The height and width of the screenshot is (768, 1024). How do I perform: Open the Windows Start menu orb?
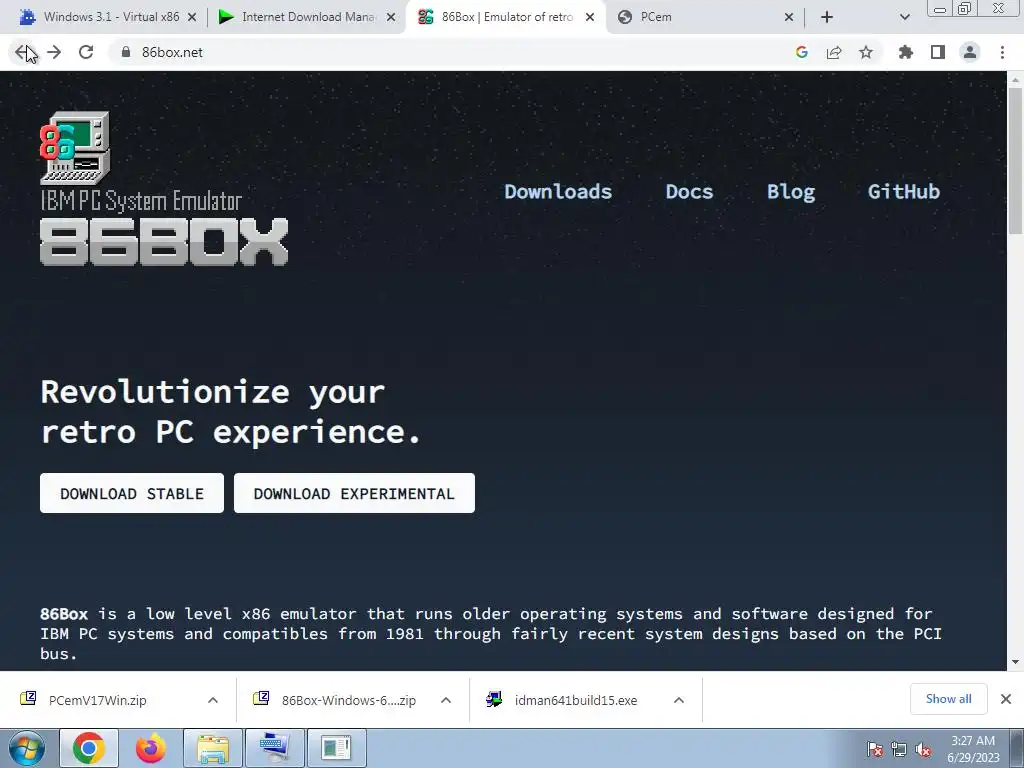tap(26, 748)
